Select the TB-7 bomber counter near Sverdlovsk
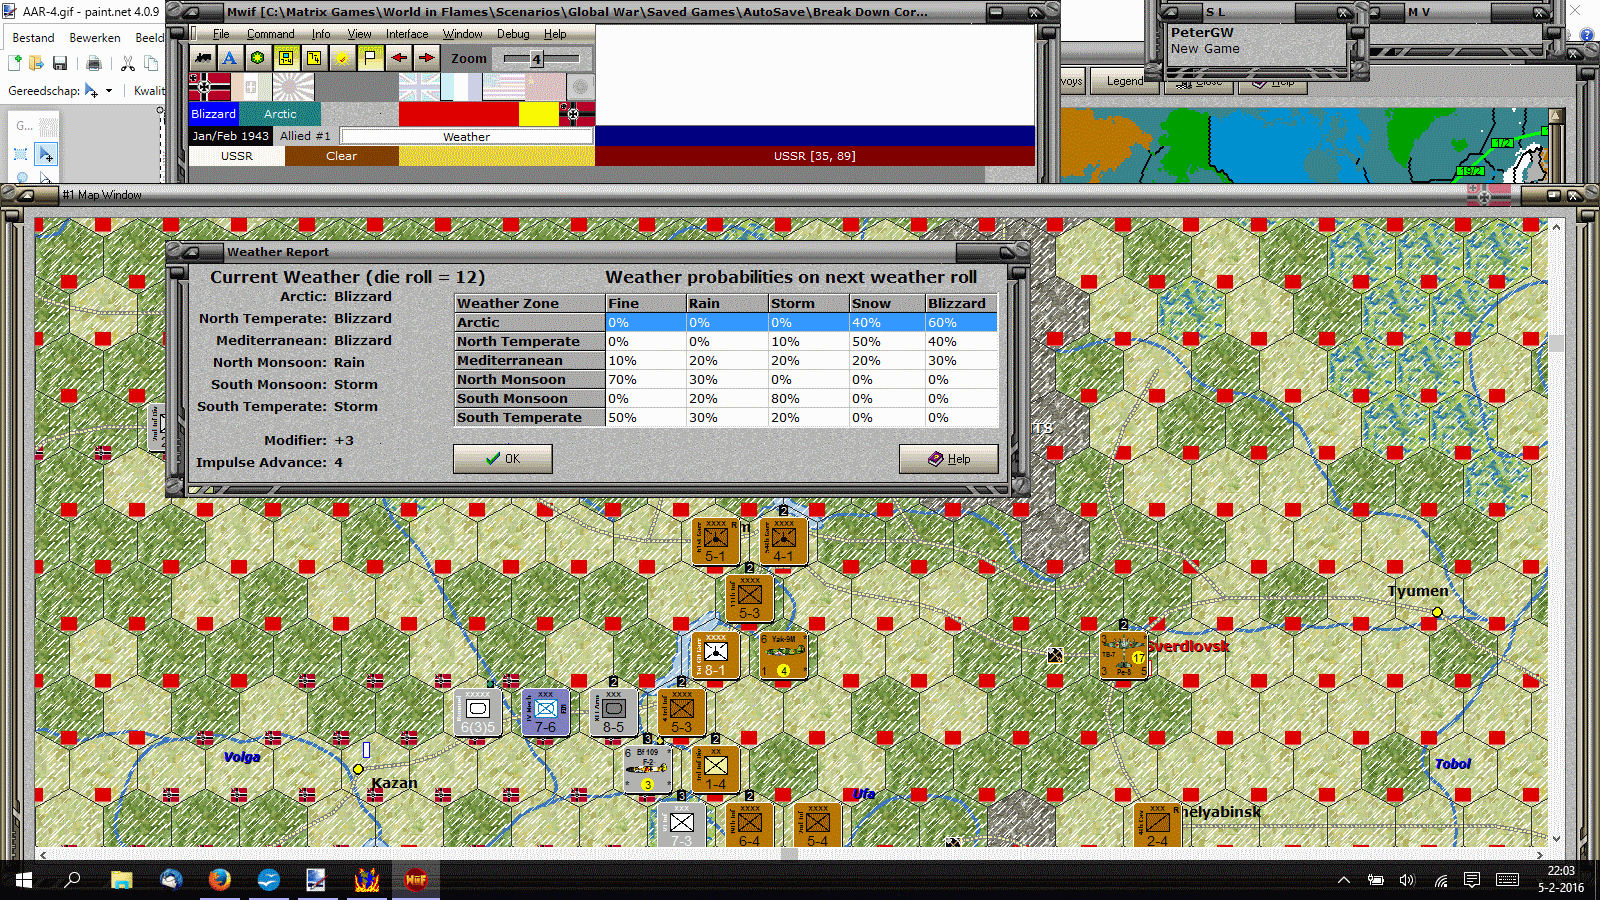 pos(1124,655)
